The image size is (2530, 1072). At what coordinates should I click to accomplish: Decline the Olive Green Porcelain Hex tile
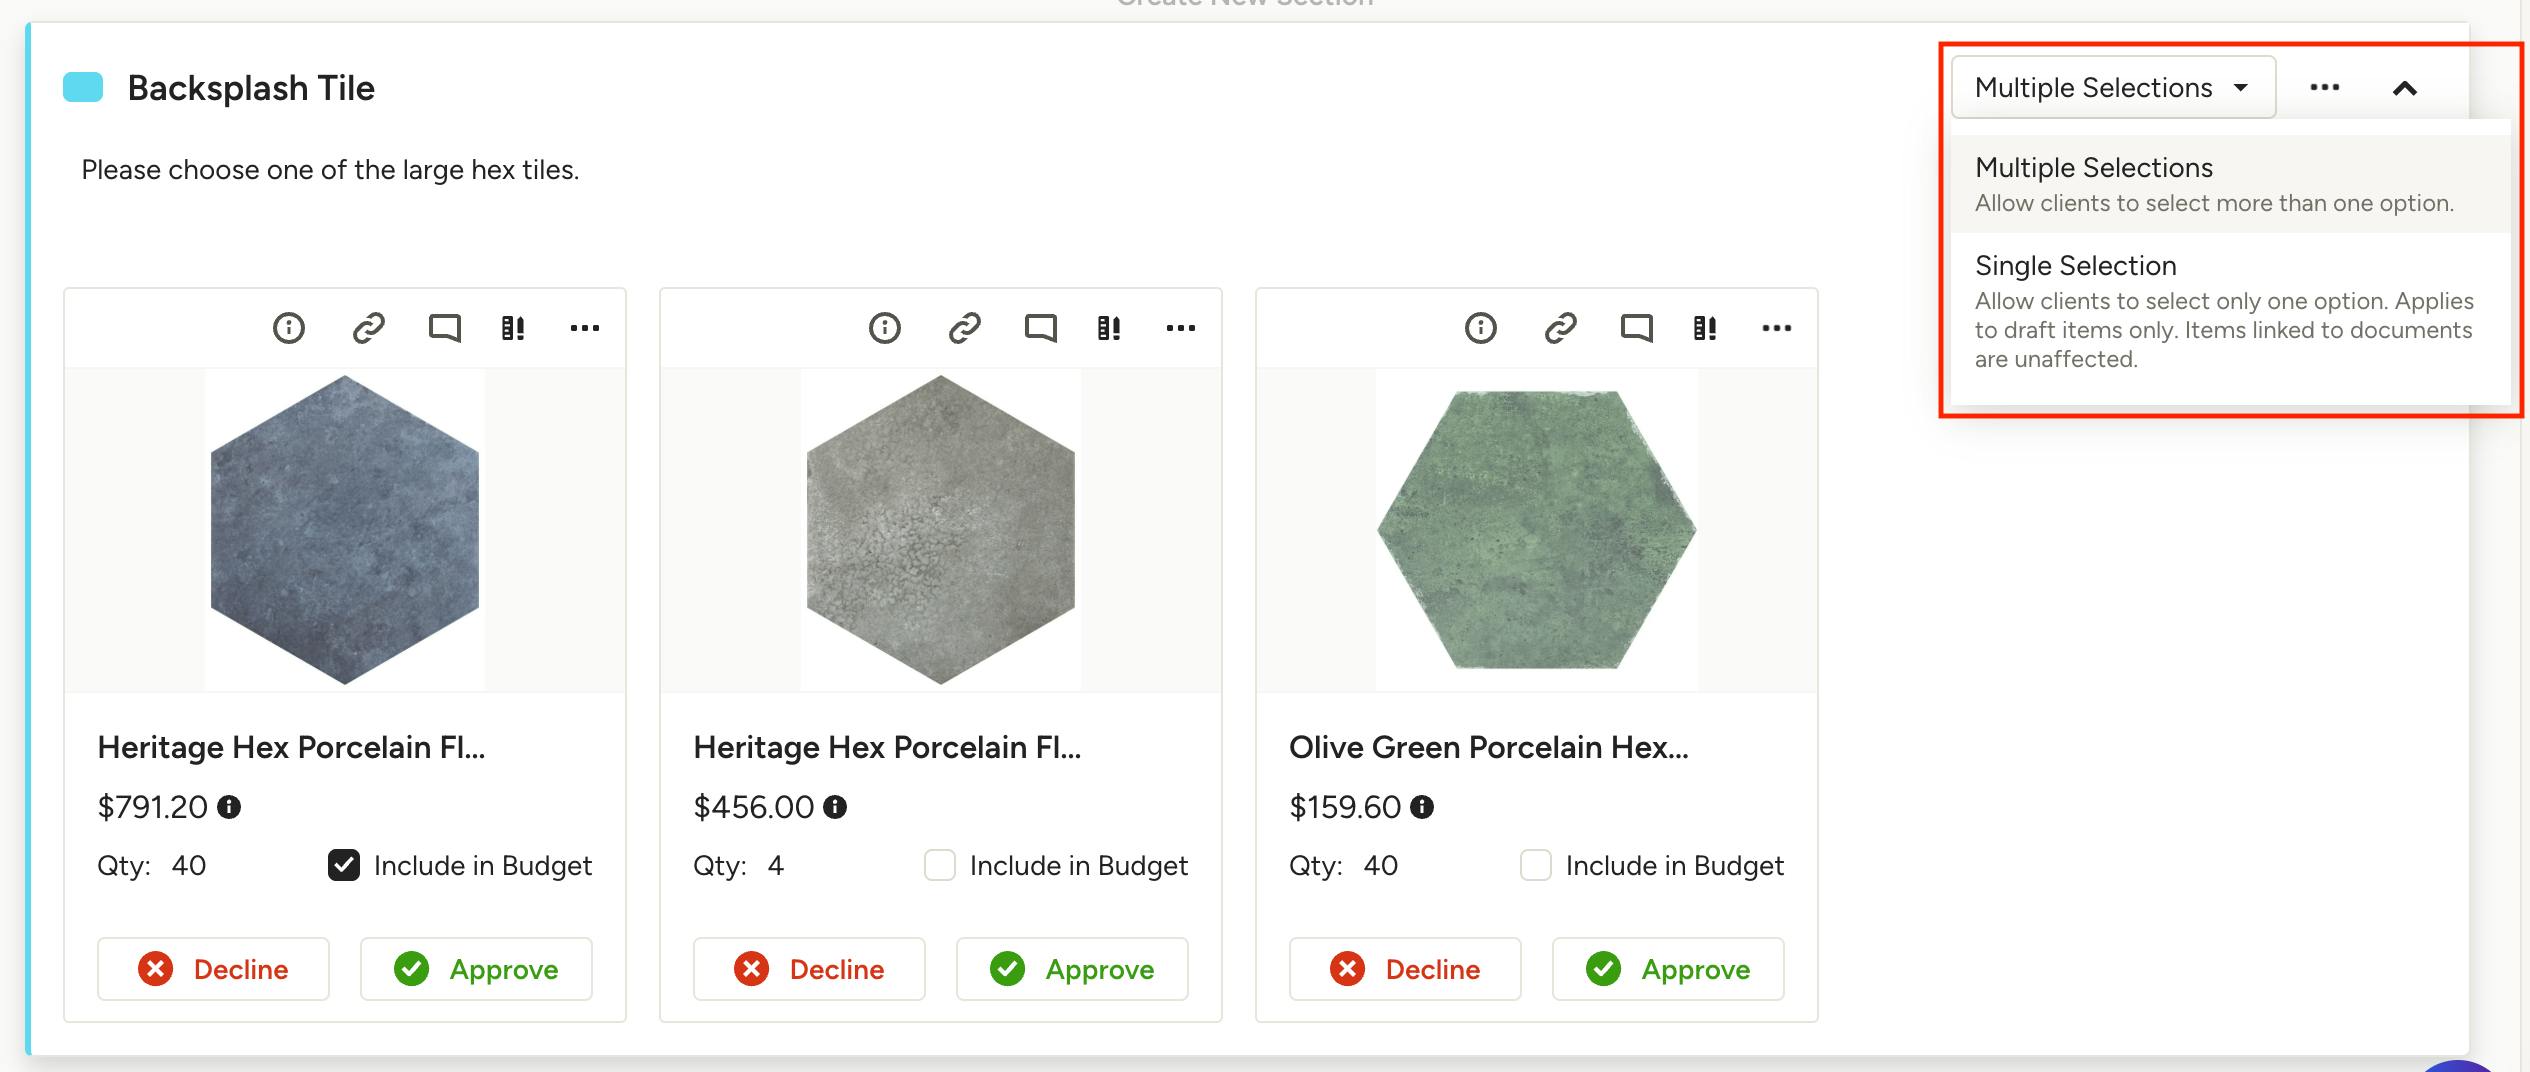pos(1405,969)
